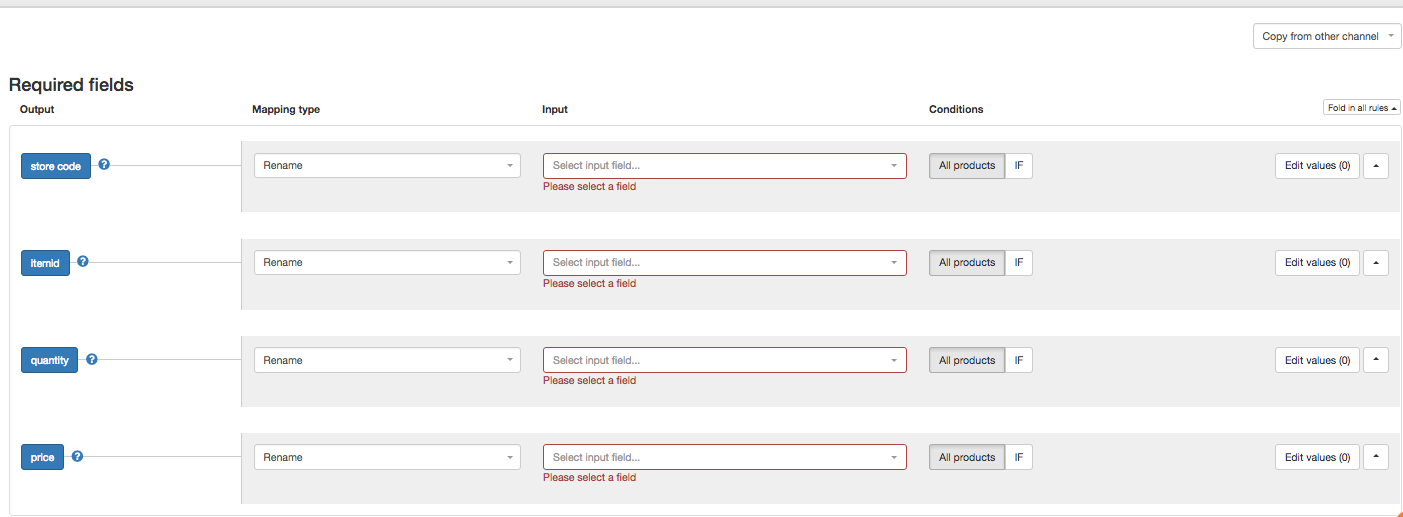Open Rename mapping type for quantity
1403x517 pixels.
coord(387,360)
